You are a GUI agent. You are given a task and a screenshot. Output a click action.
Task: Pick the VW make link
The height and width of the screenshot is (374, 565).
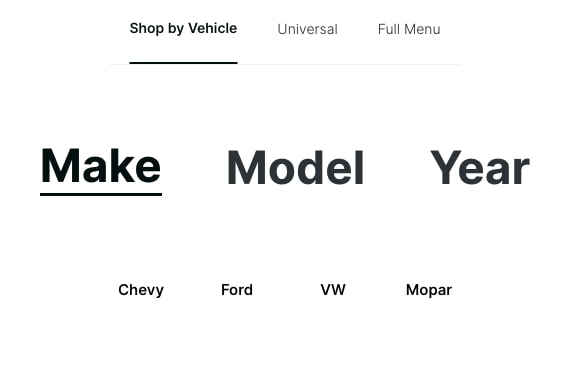[x=333, y=290]
